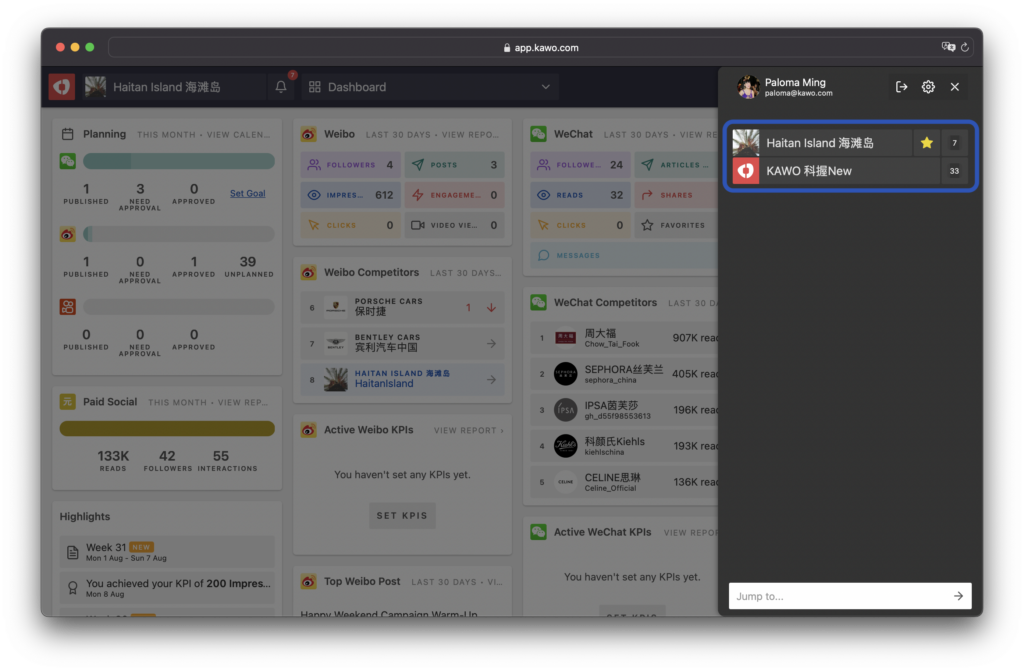Click the Haitan Island brand avatar in header
Image resolution: width=1024 pixels, height=671 pixels.
pos(95,87)
